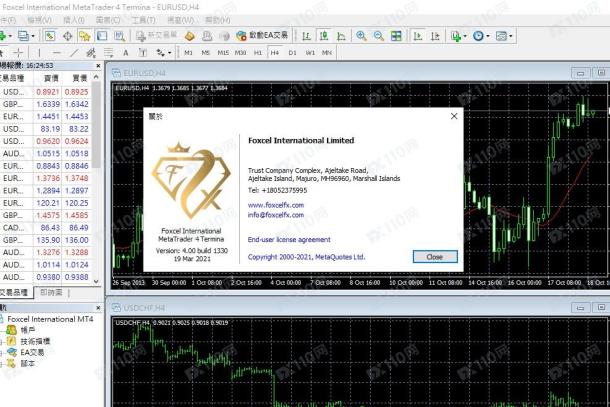Screen dimensions: 610x407
Task: Expand the arrows tool dropdown
Action: [x=170, y=53]
